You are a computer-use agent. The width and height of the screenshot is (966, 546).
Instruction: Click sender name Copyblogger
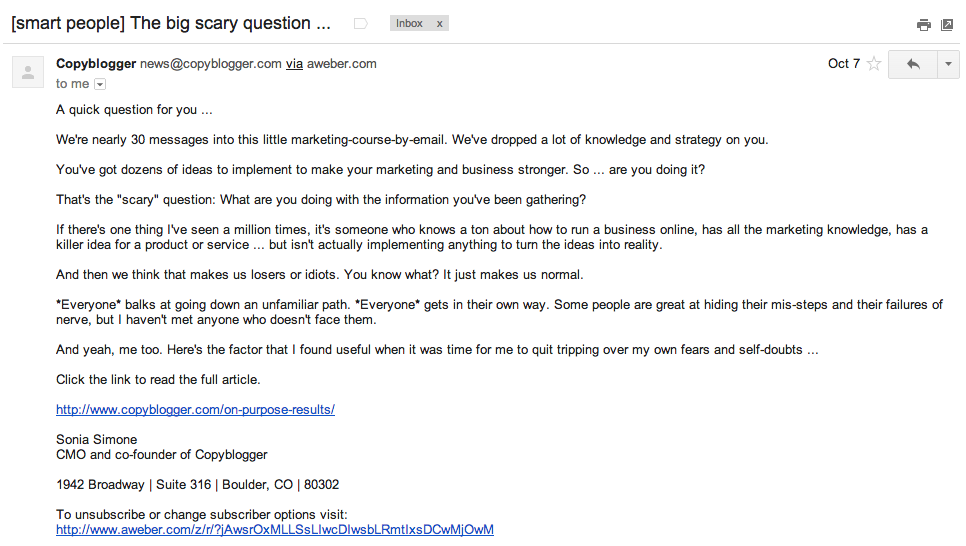[96, 64]
